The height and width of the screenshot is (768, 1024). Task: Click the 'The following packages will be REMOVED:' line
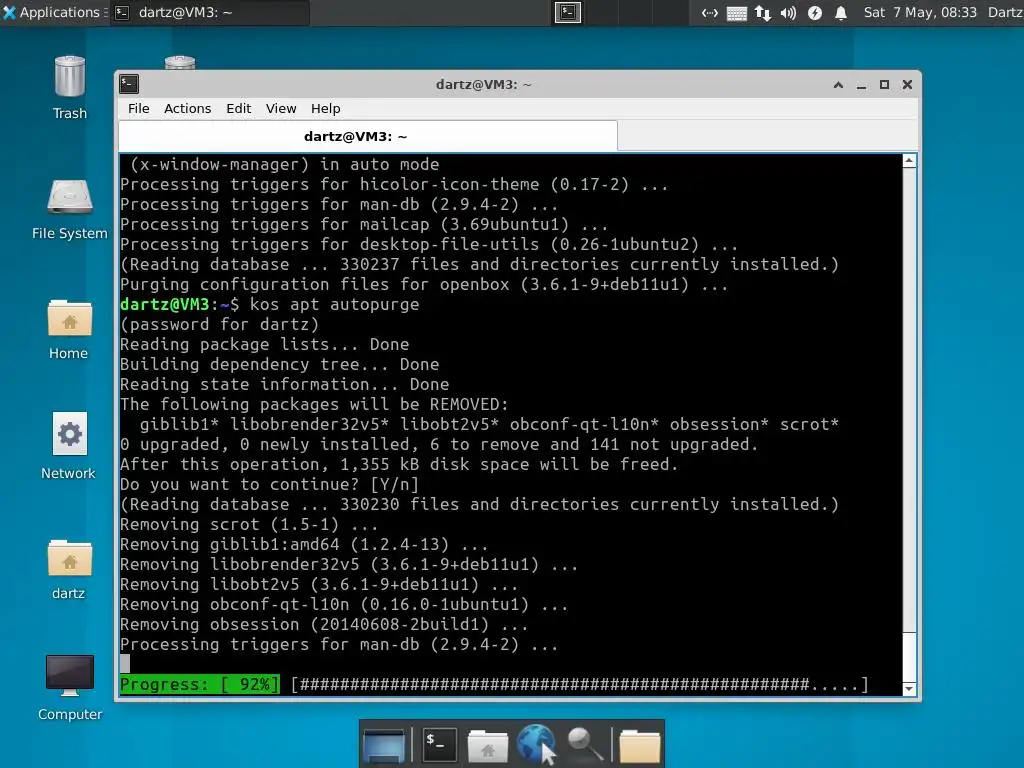tap(314, 404)
